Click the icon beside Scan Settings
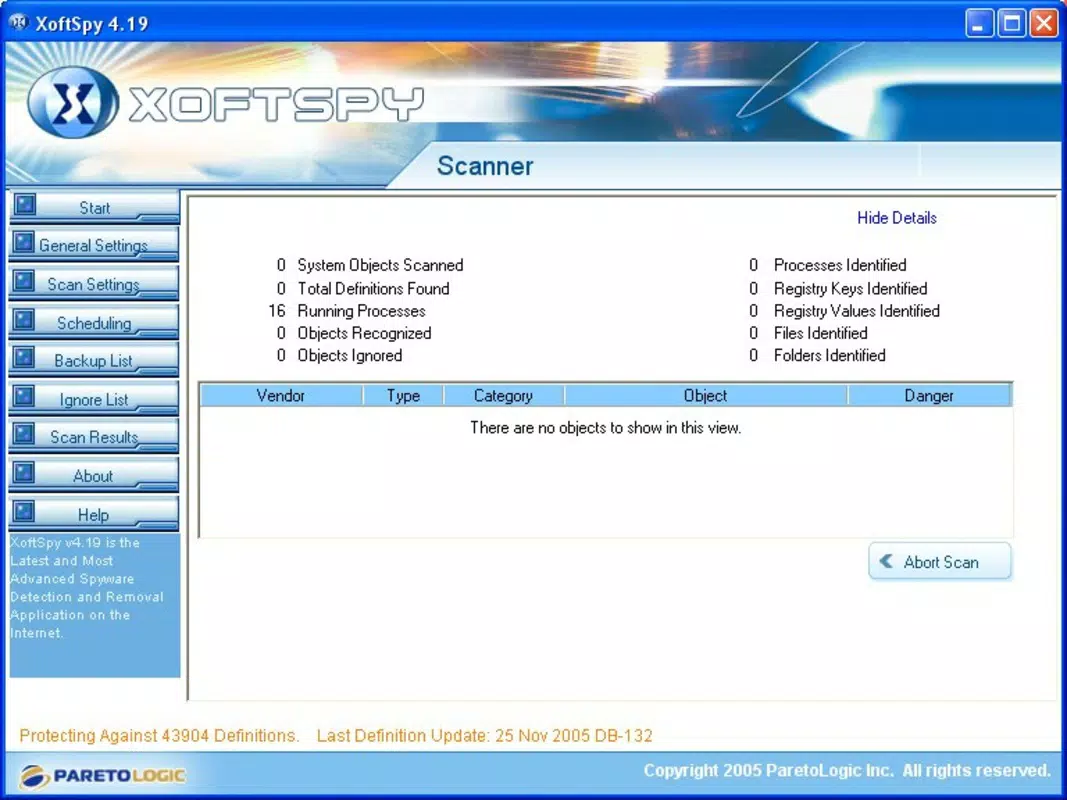1067x800 pixels. point(25,280)
